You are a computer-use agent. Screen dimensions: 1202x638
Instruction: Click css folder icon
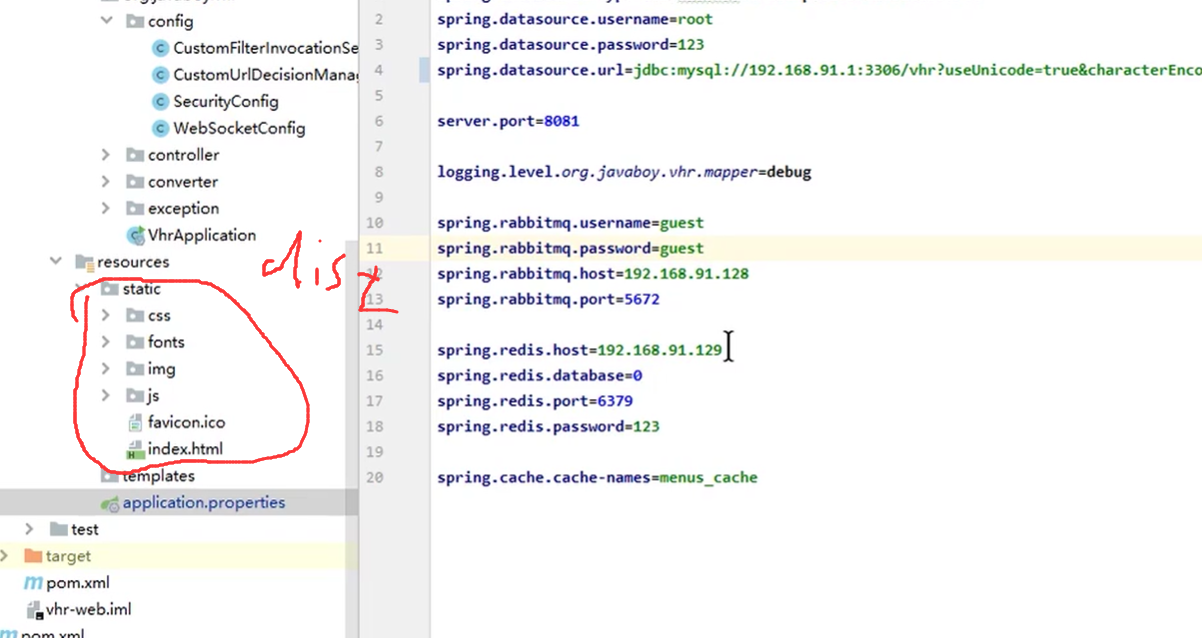coord(135,315)
